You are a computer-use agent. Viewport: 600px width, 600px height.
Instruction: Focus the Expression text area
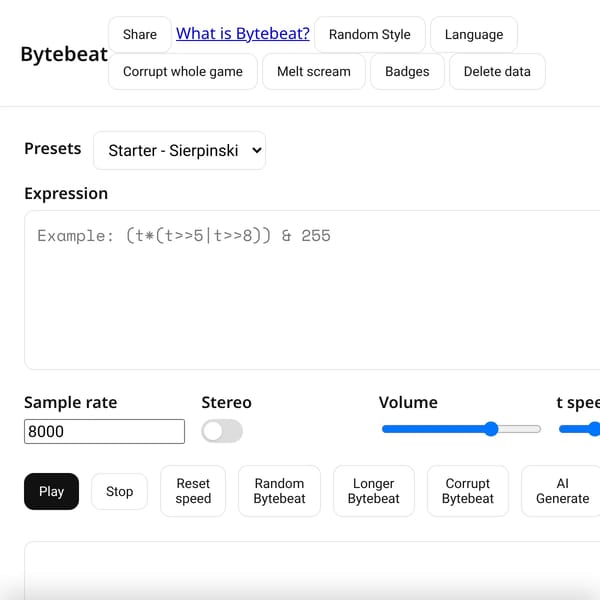[x=312, y=290]
